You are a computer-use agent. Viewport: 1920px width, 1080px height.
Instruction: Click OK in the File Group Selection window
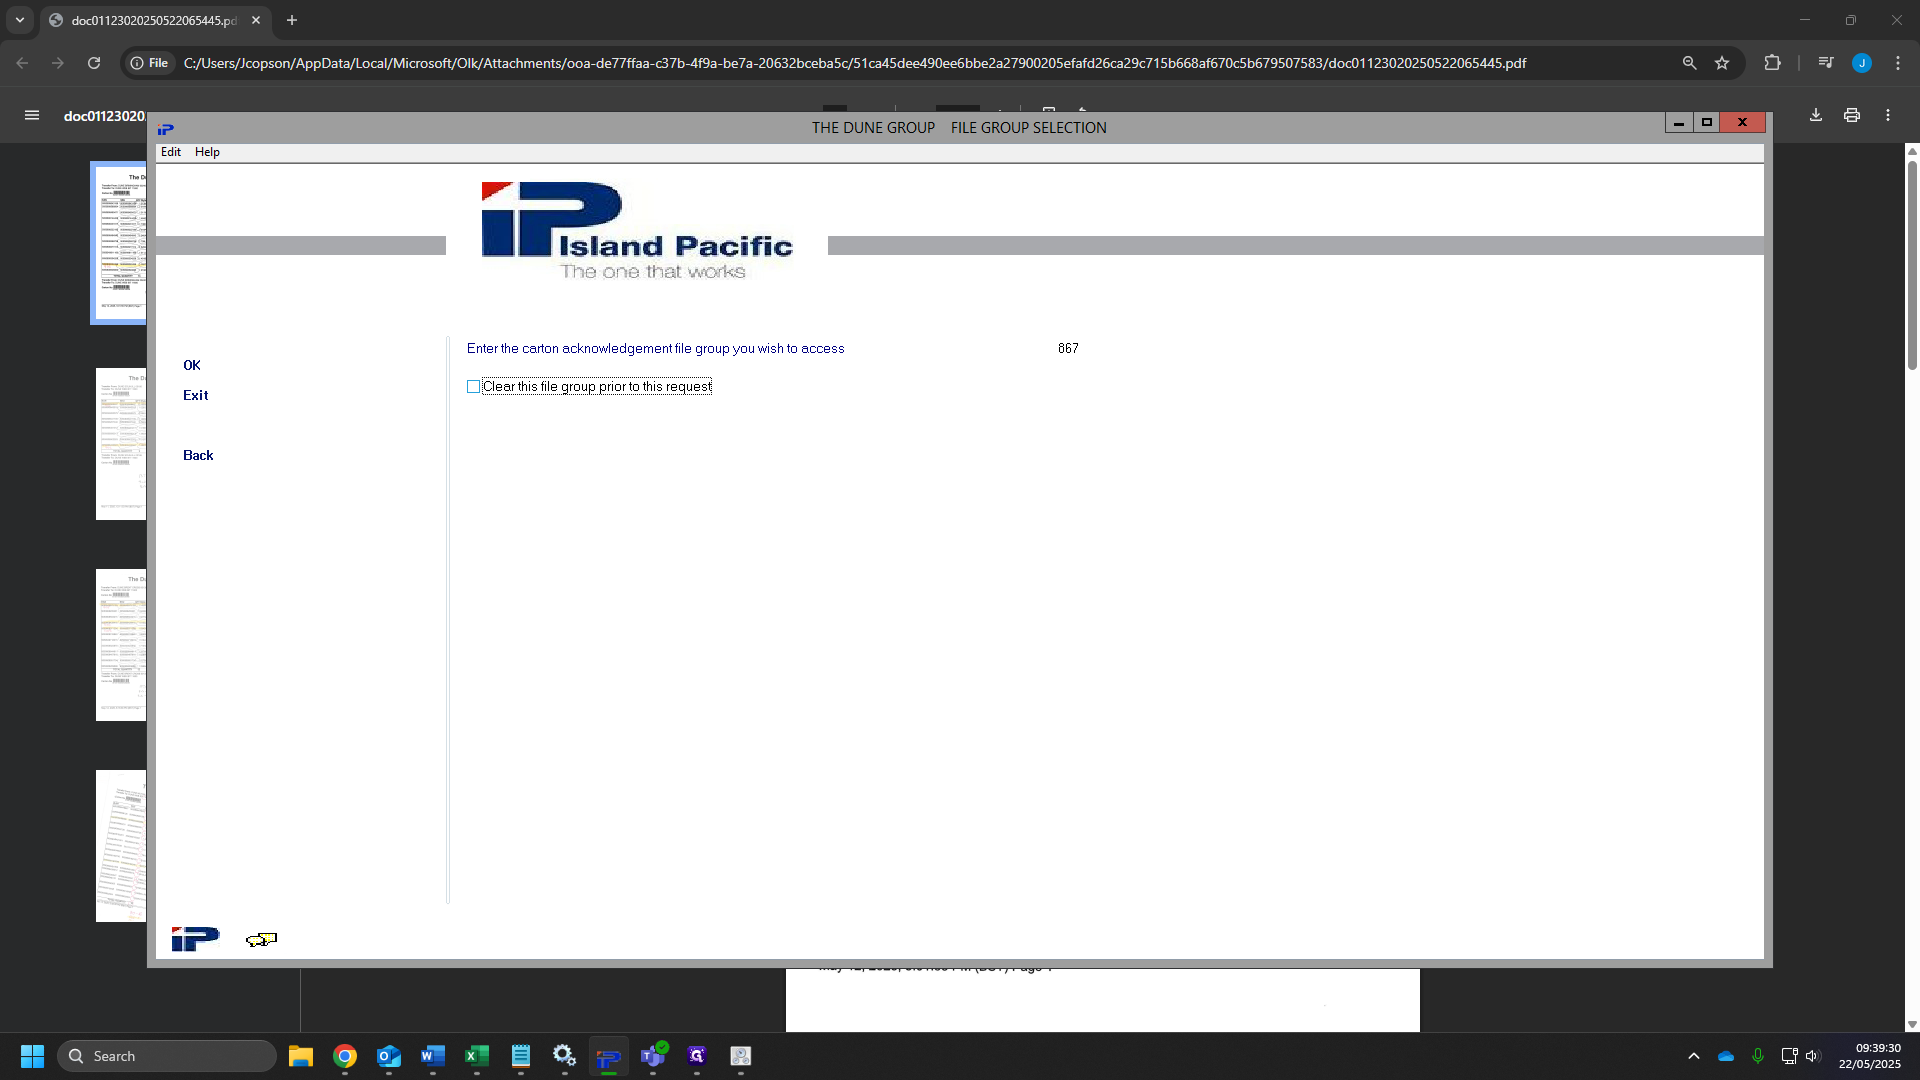[x=192, y=366]
